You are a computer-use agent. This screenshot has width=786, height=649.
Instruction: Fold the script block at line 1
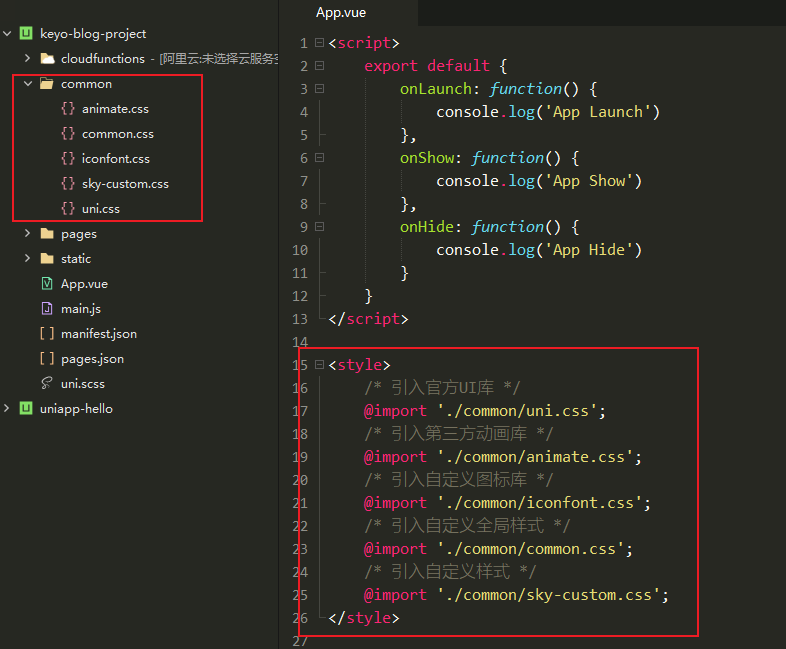pos(319,43)
